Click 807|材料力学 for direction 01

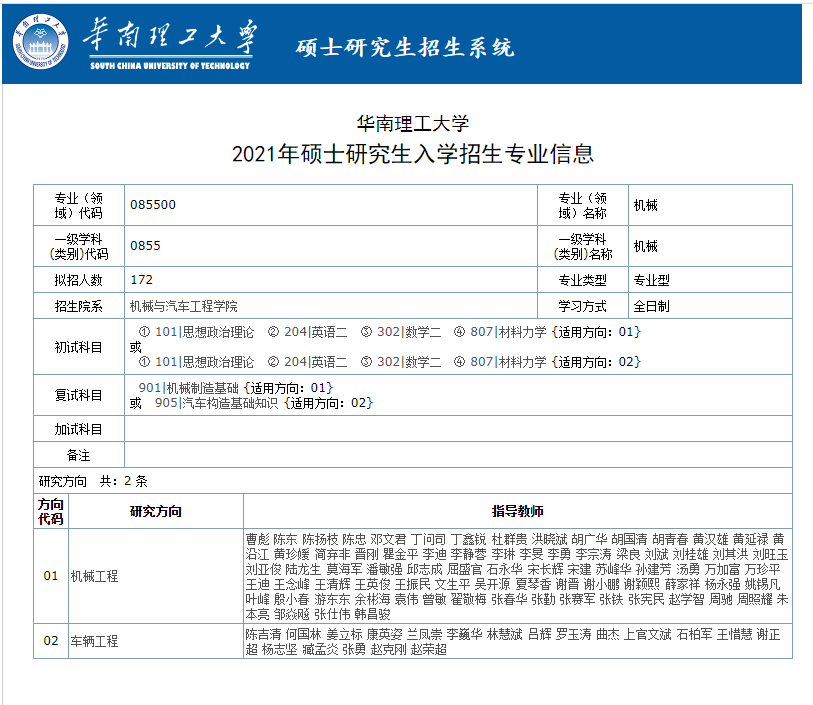508,332
